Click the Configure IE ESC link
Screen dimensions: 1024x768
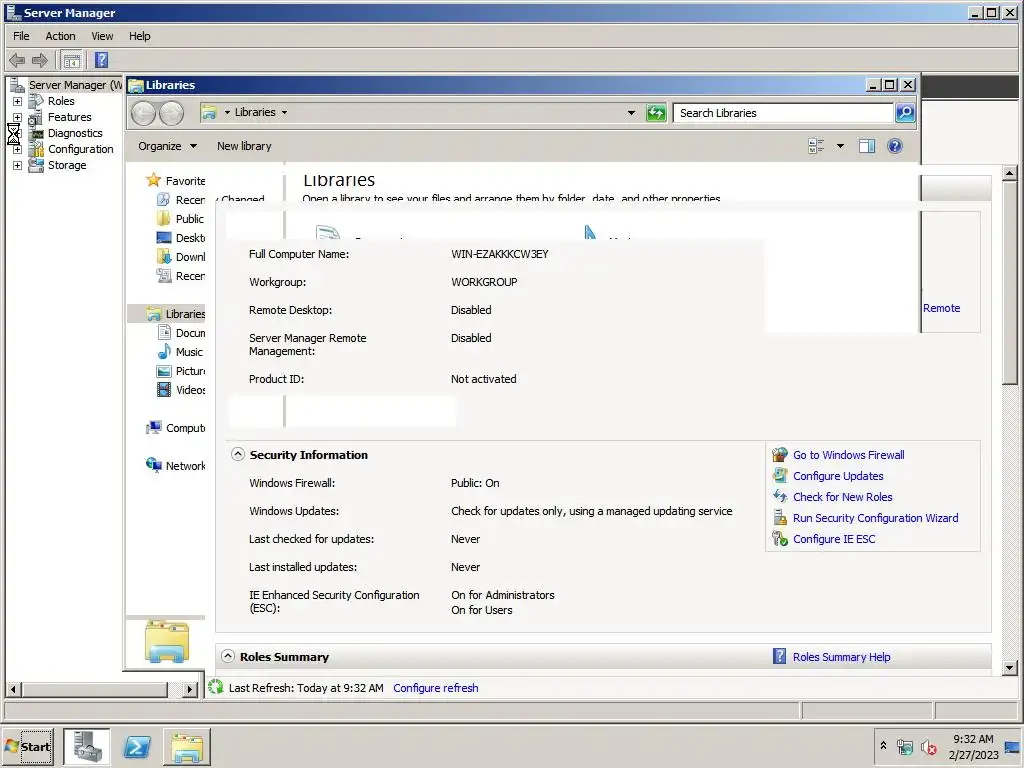[834, 539]
